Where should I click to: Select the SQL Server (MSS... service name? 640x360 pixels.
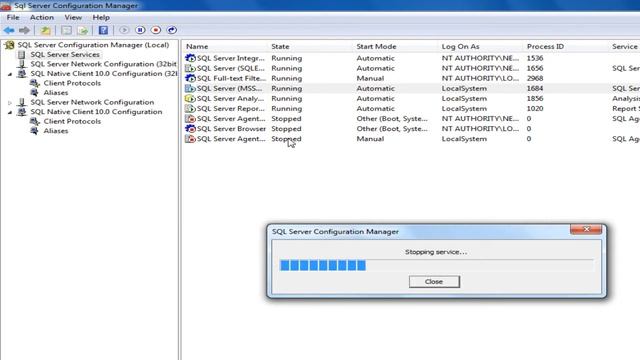[230, 88]
